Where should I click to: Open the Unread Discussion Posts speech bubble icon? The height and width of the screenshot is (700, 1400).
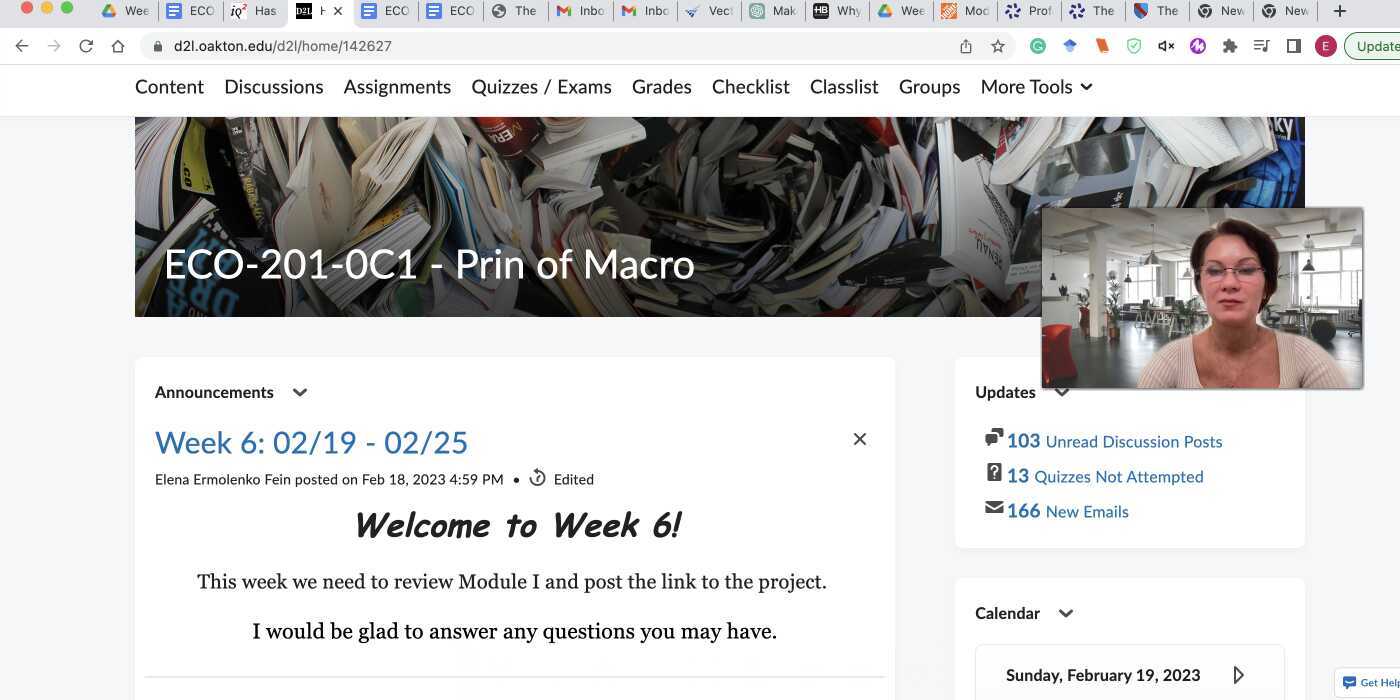(x=993, y=437)
